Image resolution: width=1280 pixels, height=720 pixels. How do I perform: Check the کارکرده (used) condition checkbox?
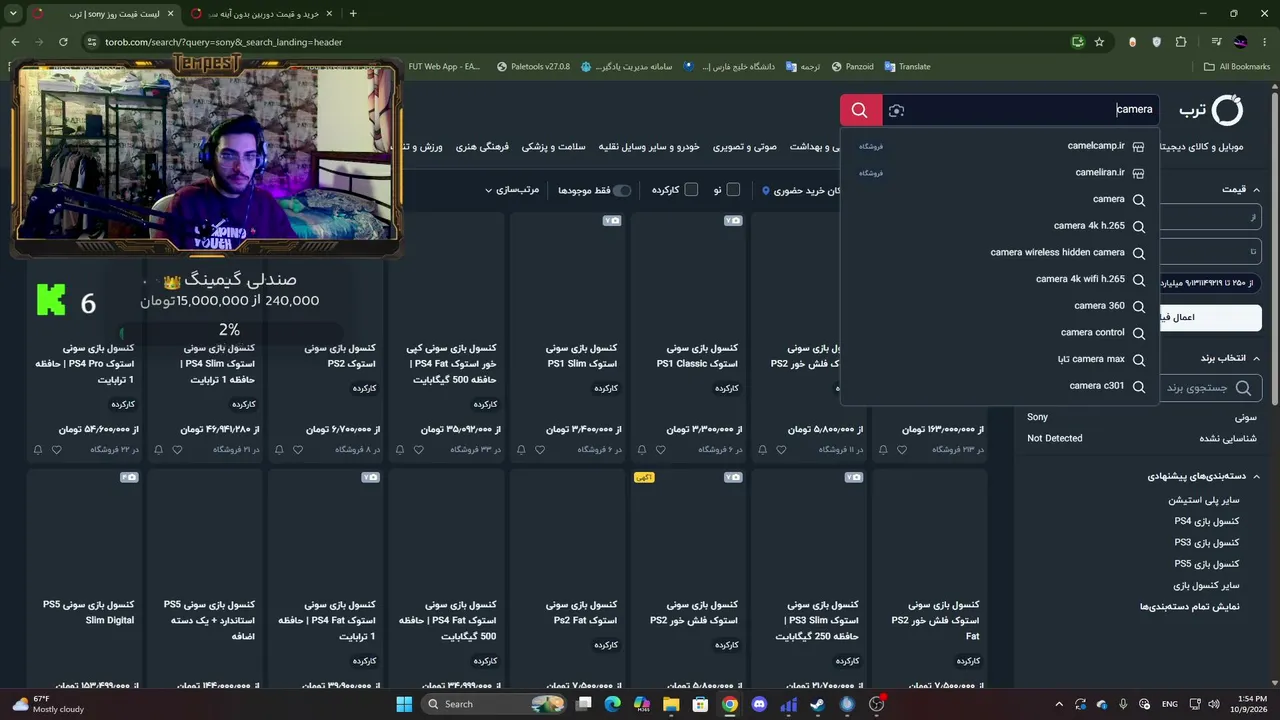point(691,190)
